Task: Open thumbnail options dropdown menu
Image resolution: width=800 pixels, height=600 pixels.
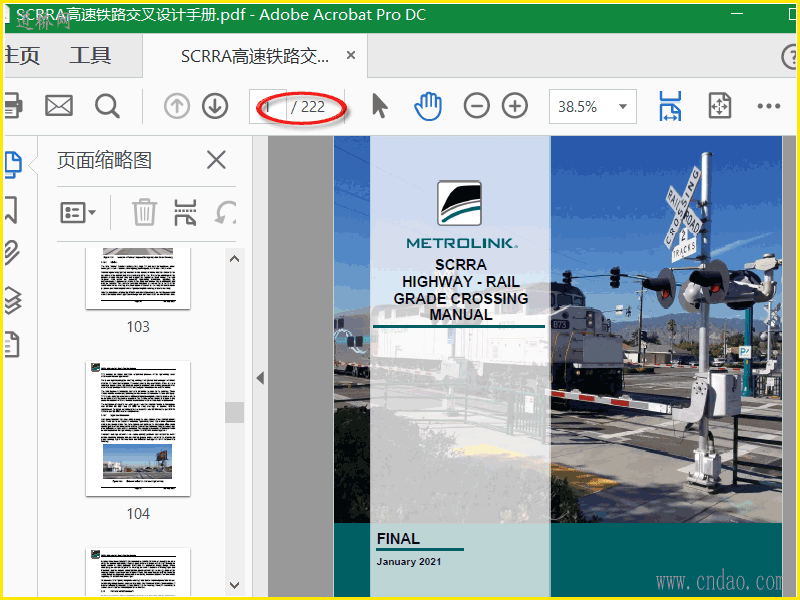Action: point(78,212)
